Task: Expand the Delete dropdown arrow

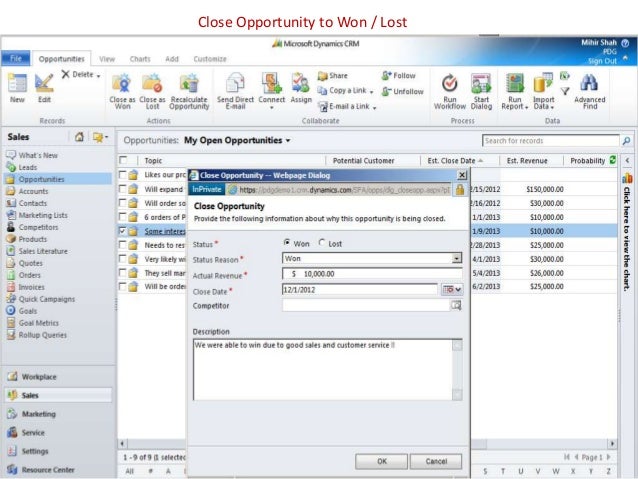Action: 98,76
